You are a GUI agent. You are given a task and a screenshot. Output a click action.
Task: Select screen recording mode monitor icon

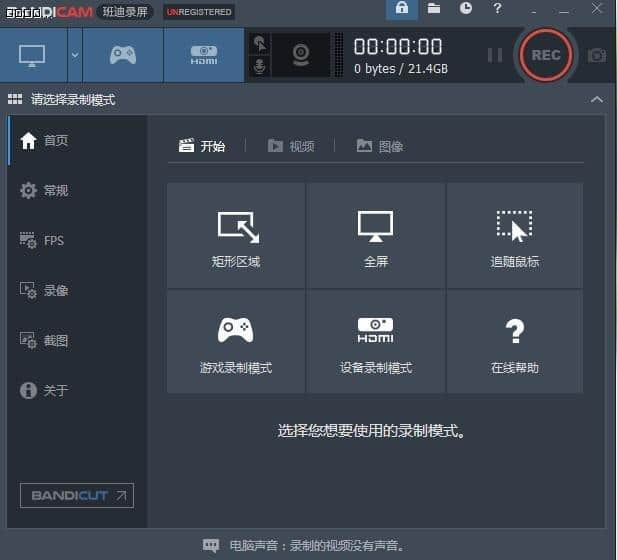[32, 55]
